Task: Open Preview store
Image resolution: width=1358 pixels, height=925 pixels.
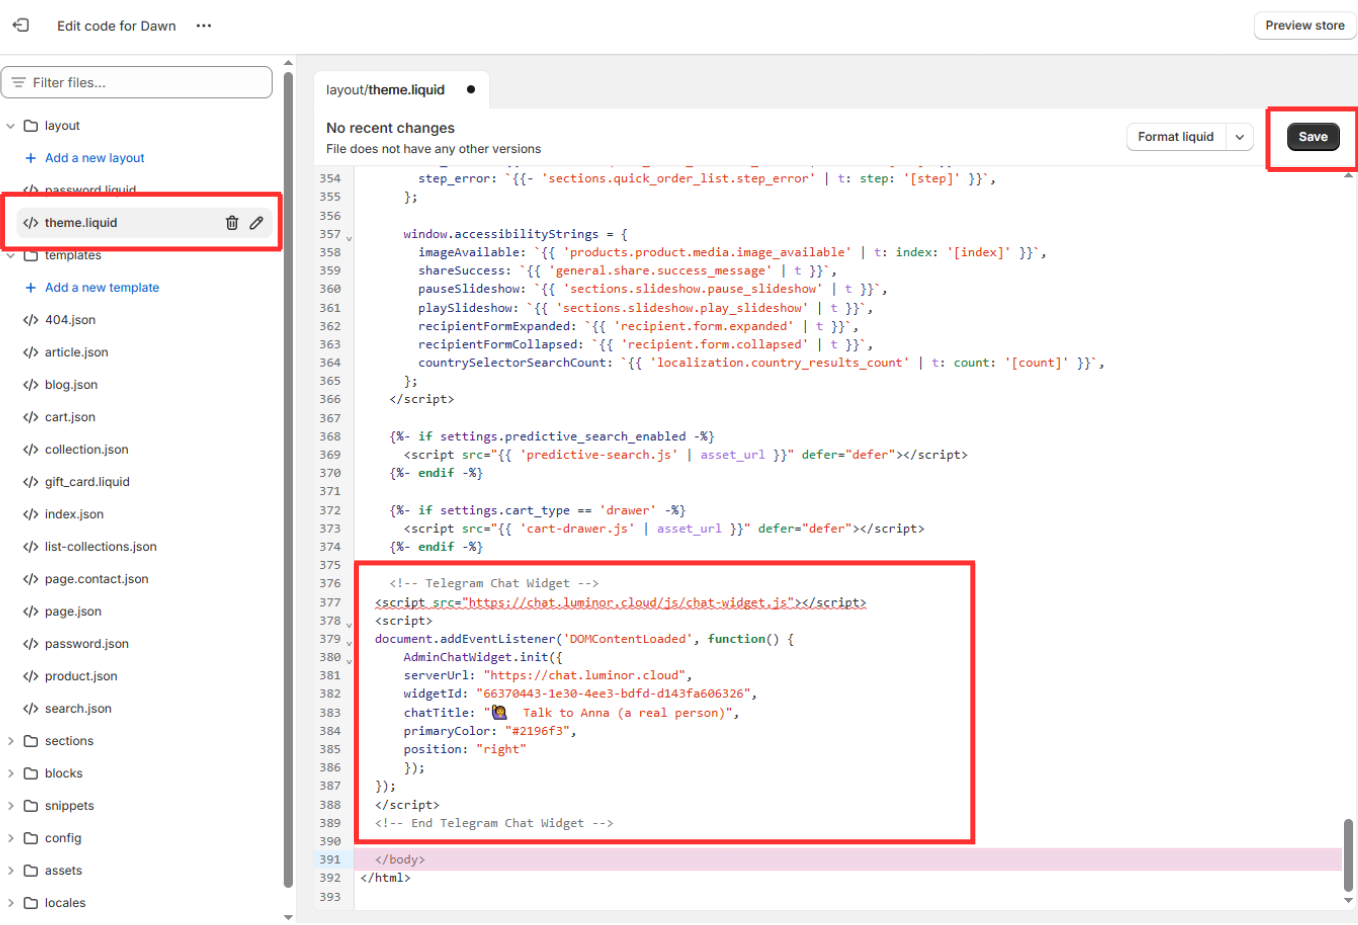Action: point(1304,25)
